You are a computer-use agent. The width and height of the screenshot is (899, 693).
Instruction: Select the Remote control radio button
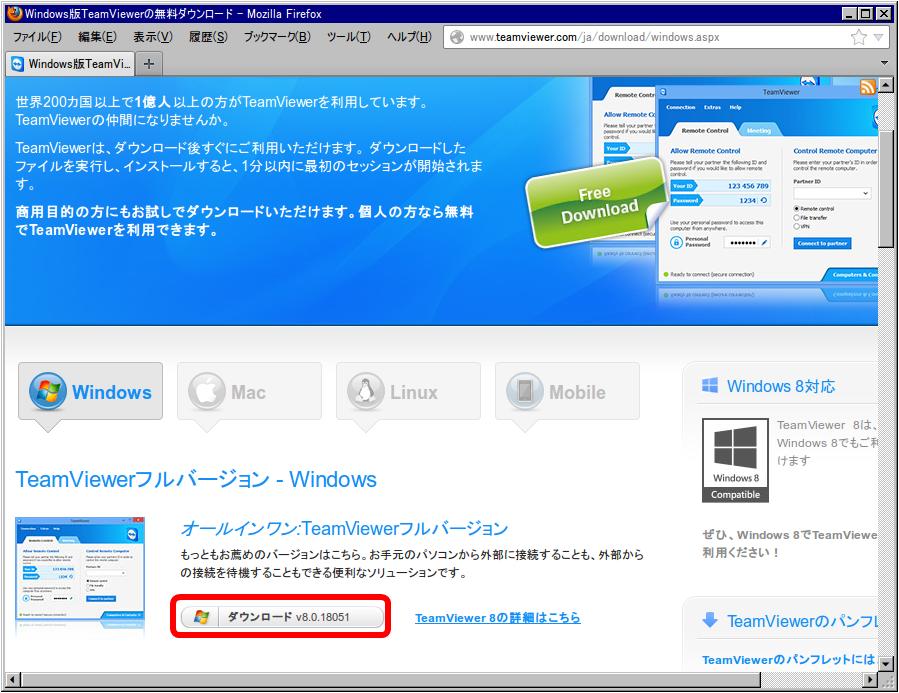pos(797,209)
